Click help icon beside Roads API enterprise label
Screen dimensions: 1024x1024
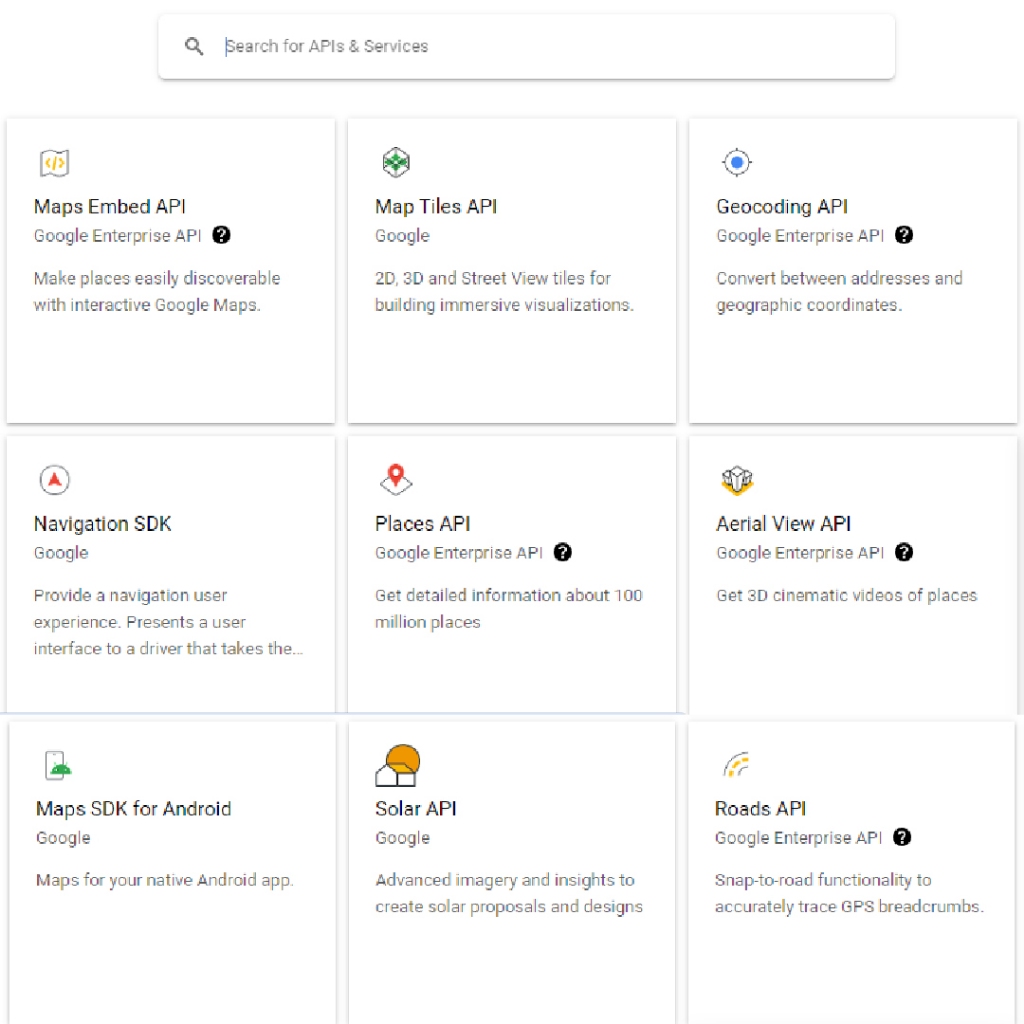point(902,837)
